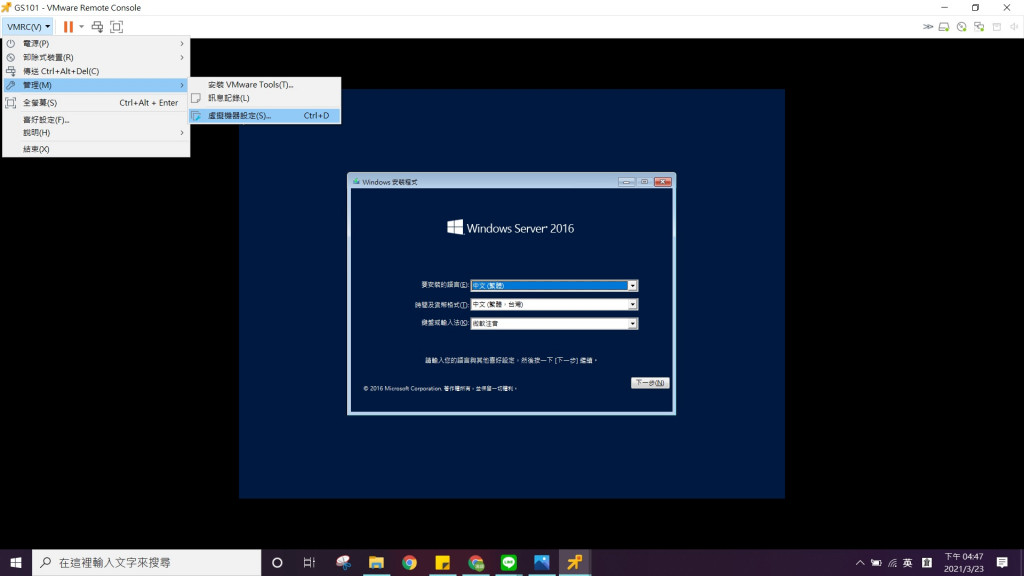1024x576 pixels.
Task: Show hidden system tray icons
Action: (860, 562)
